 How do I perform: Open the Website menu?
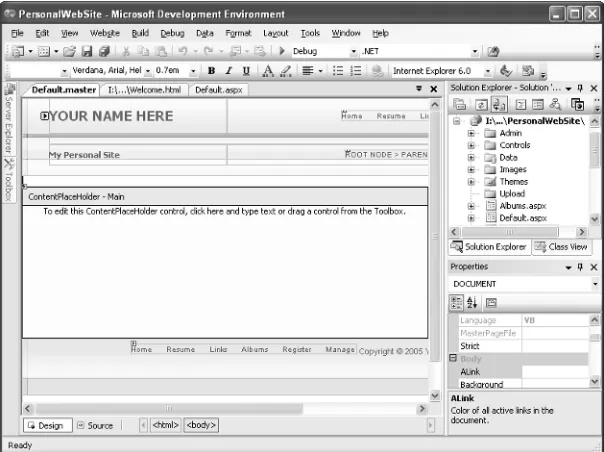pyautogui.click(x=105, y=33)
